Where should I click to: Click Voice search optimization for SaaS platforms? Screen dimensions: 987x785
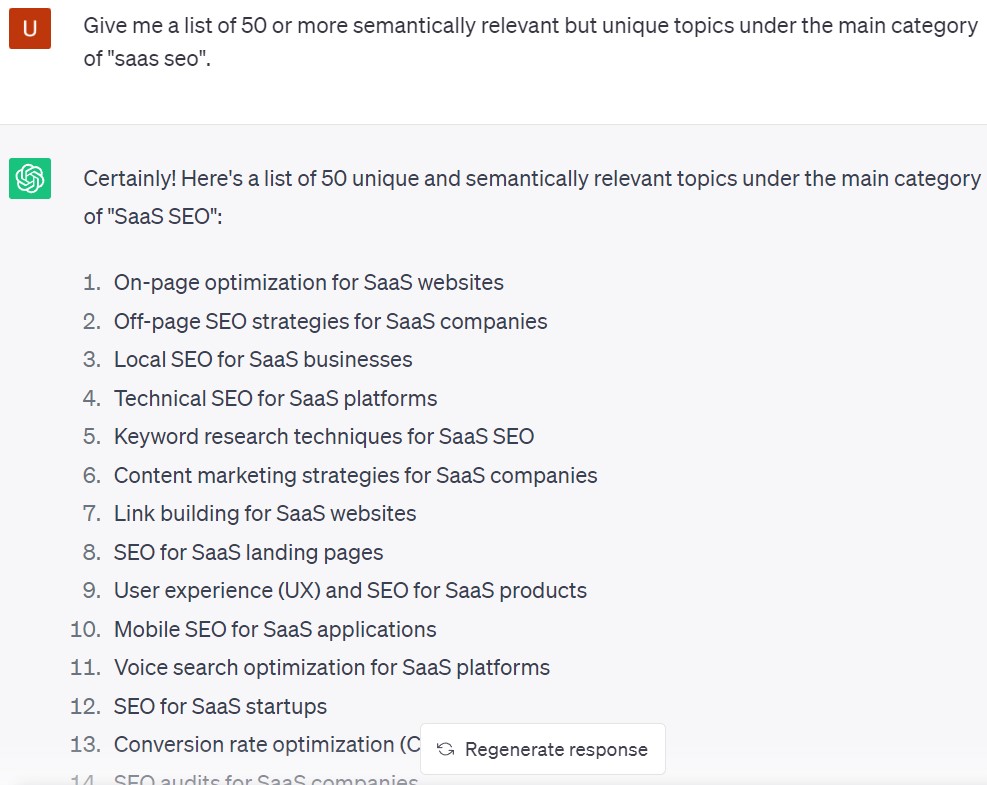pos(332,668)
